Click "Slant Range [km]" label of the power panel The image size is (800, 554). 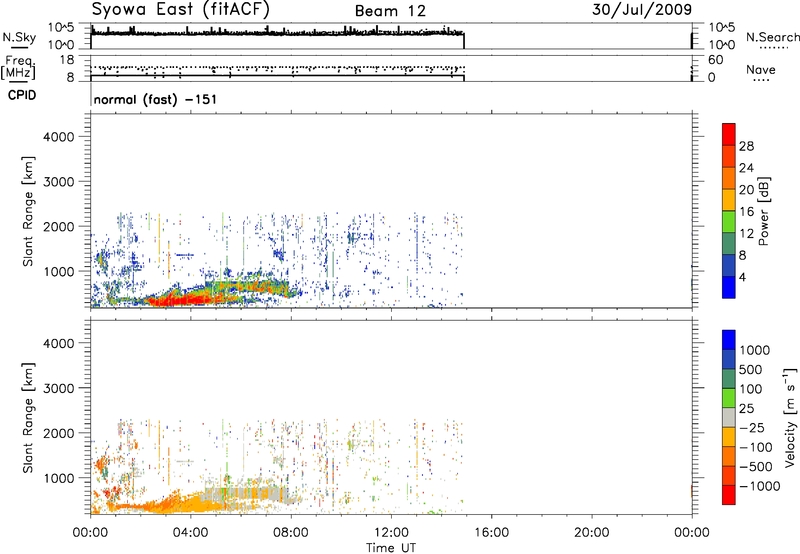point(28,211)
